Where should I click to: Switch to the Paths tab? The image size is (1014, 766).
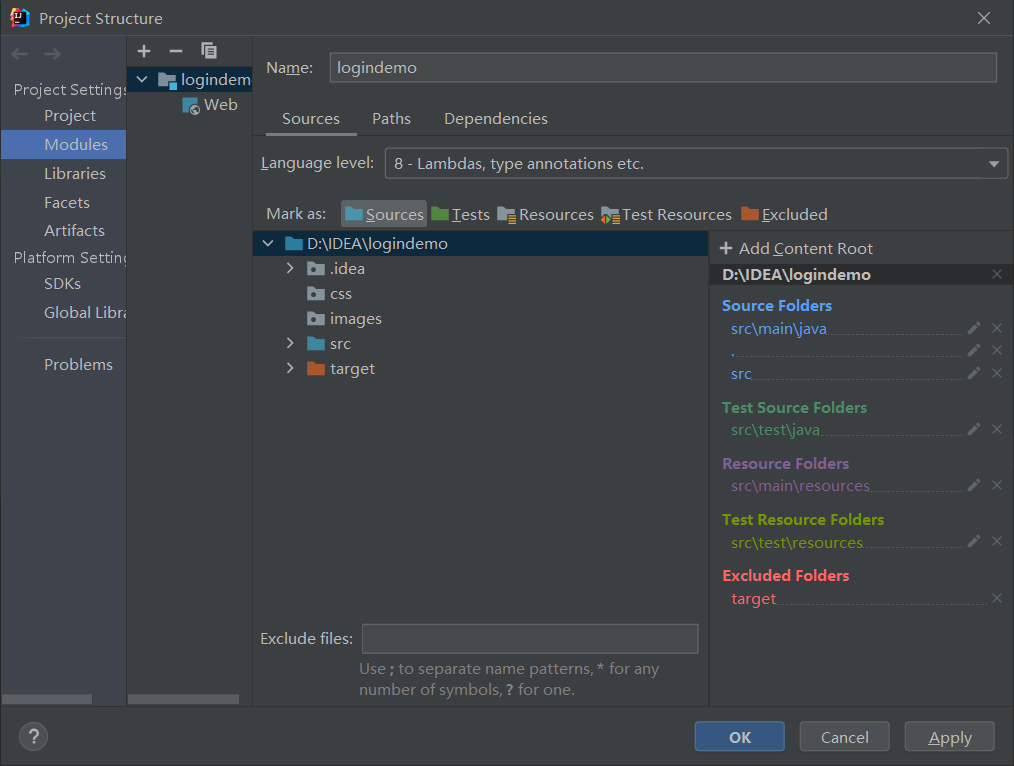pyautogui.click(x=391, y=118)
